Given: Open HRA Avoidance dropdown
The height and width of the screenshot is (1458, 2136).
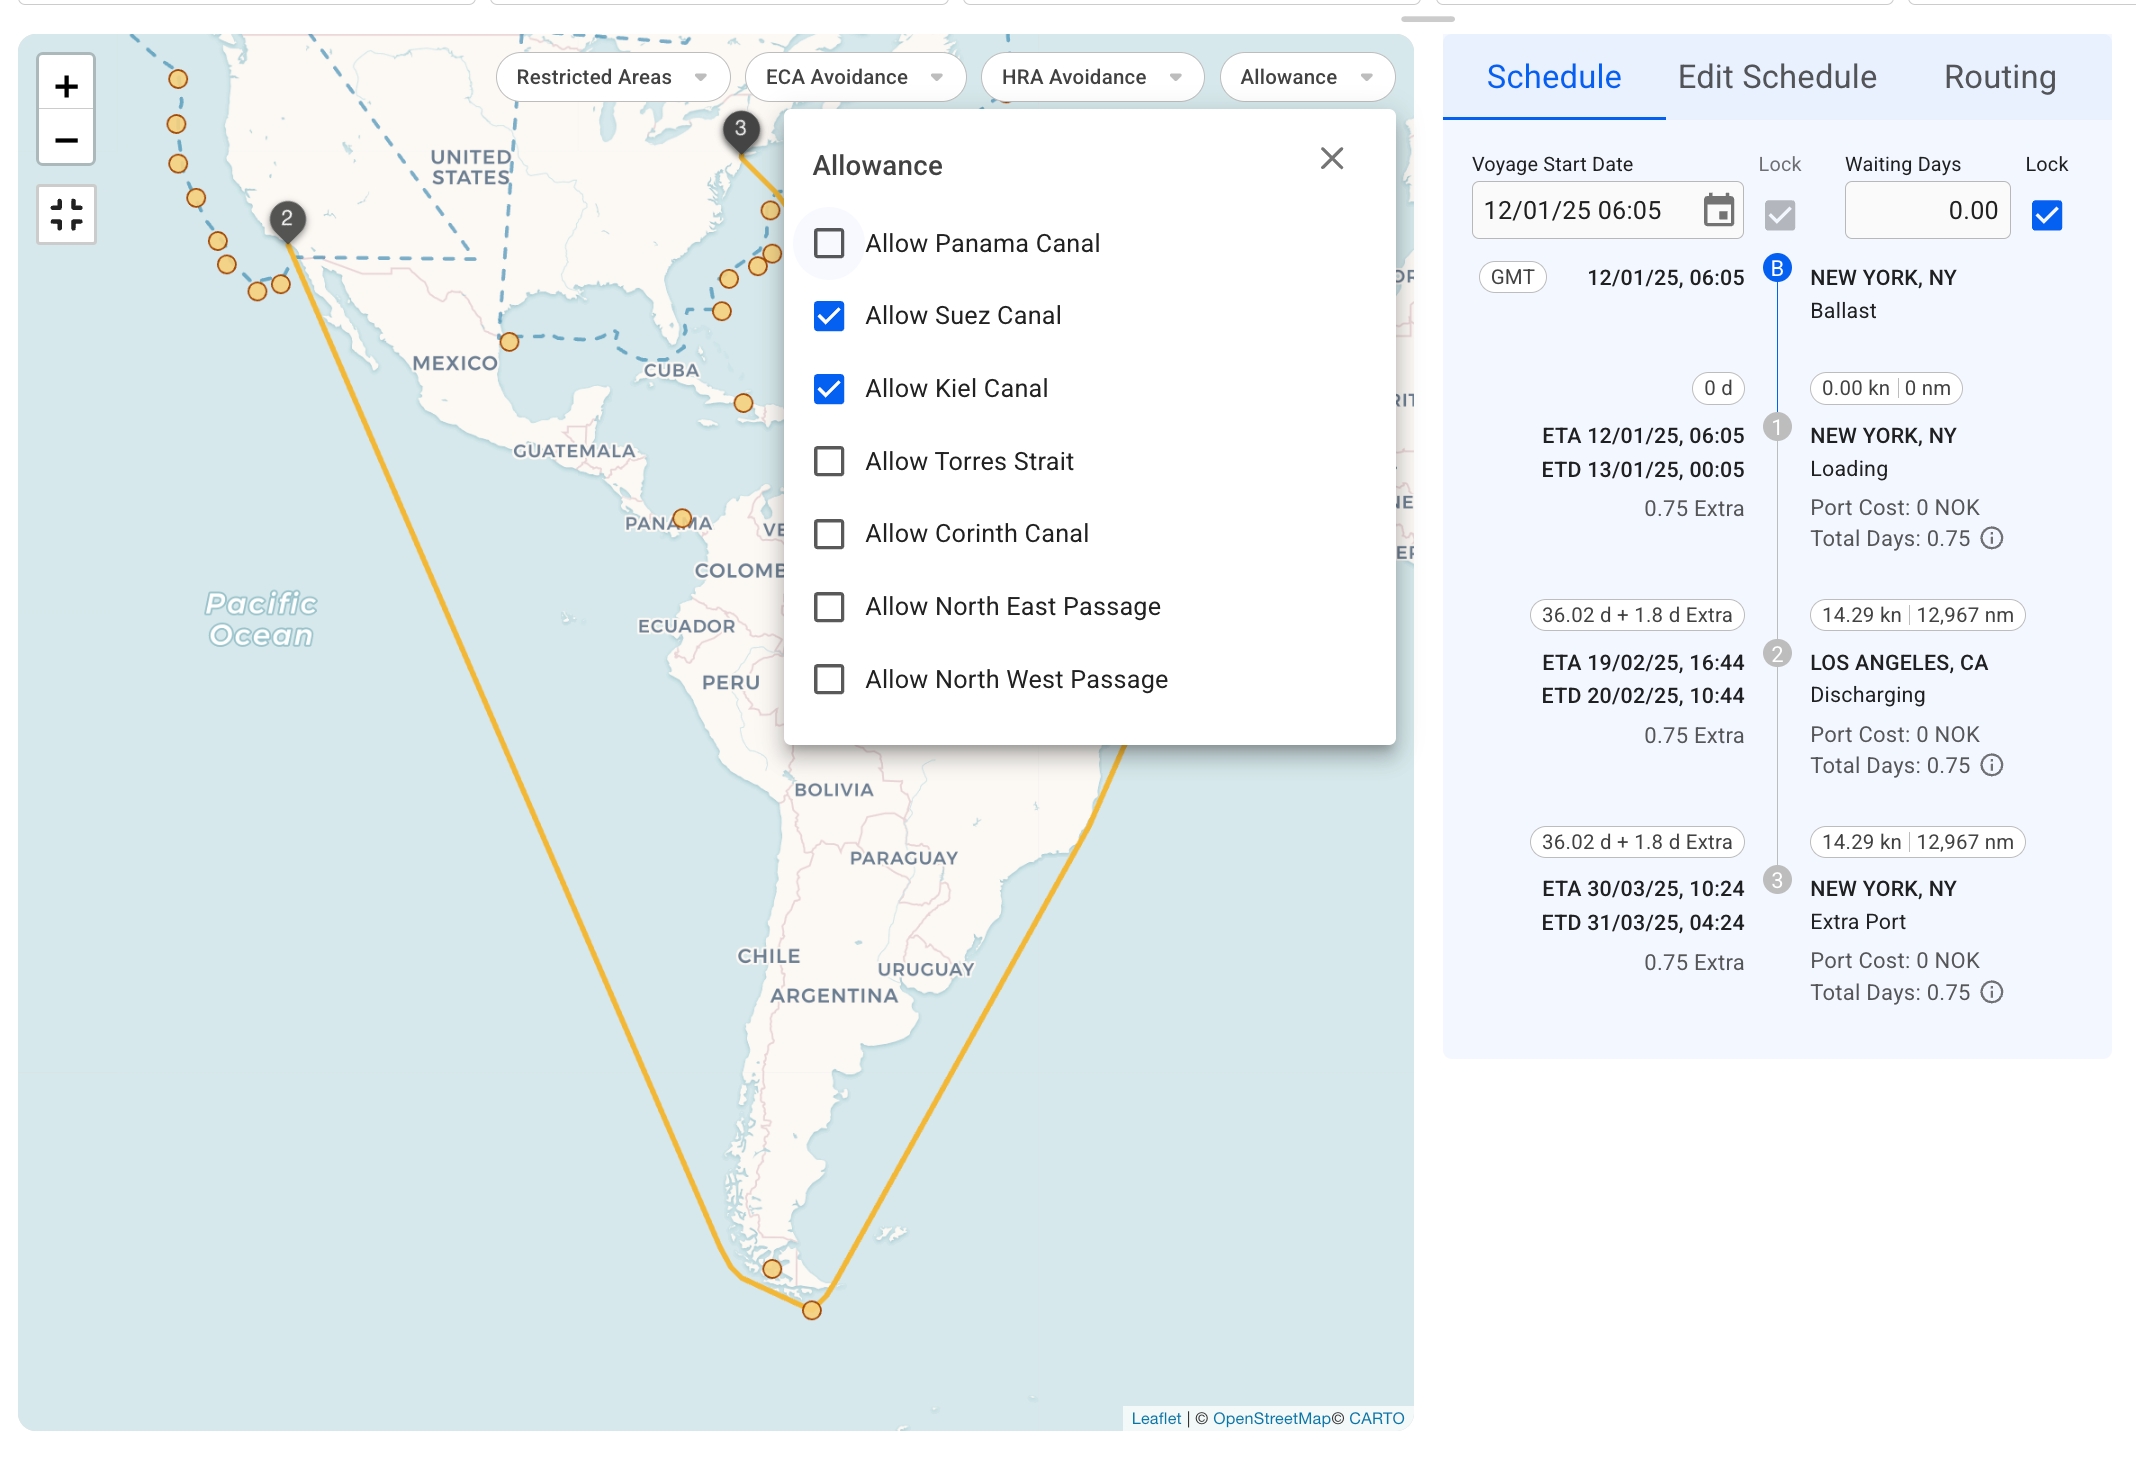Looking at the screenshot, I should 1091,77.
